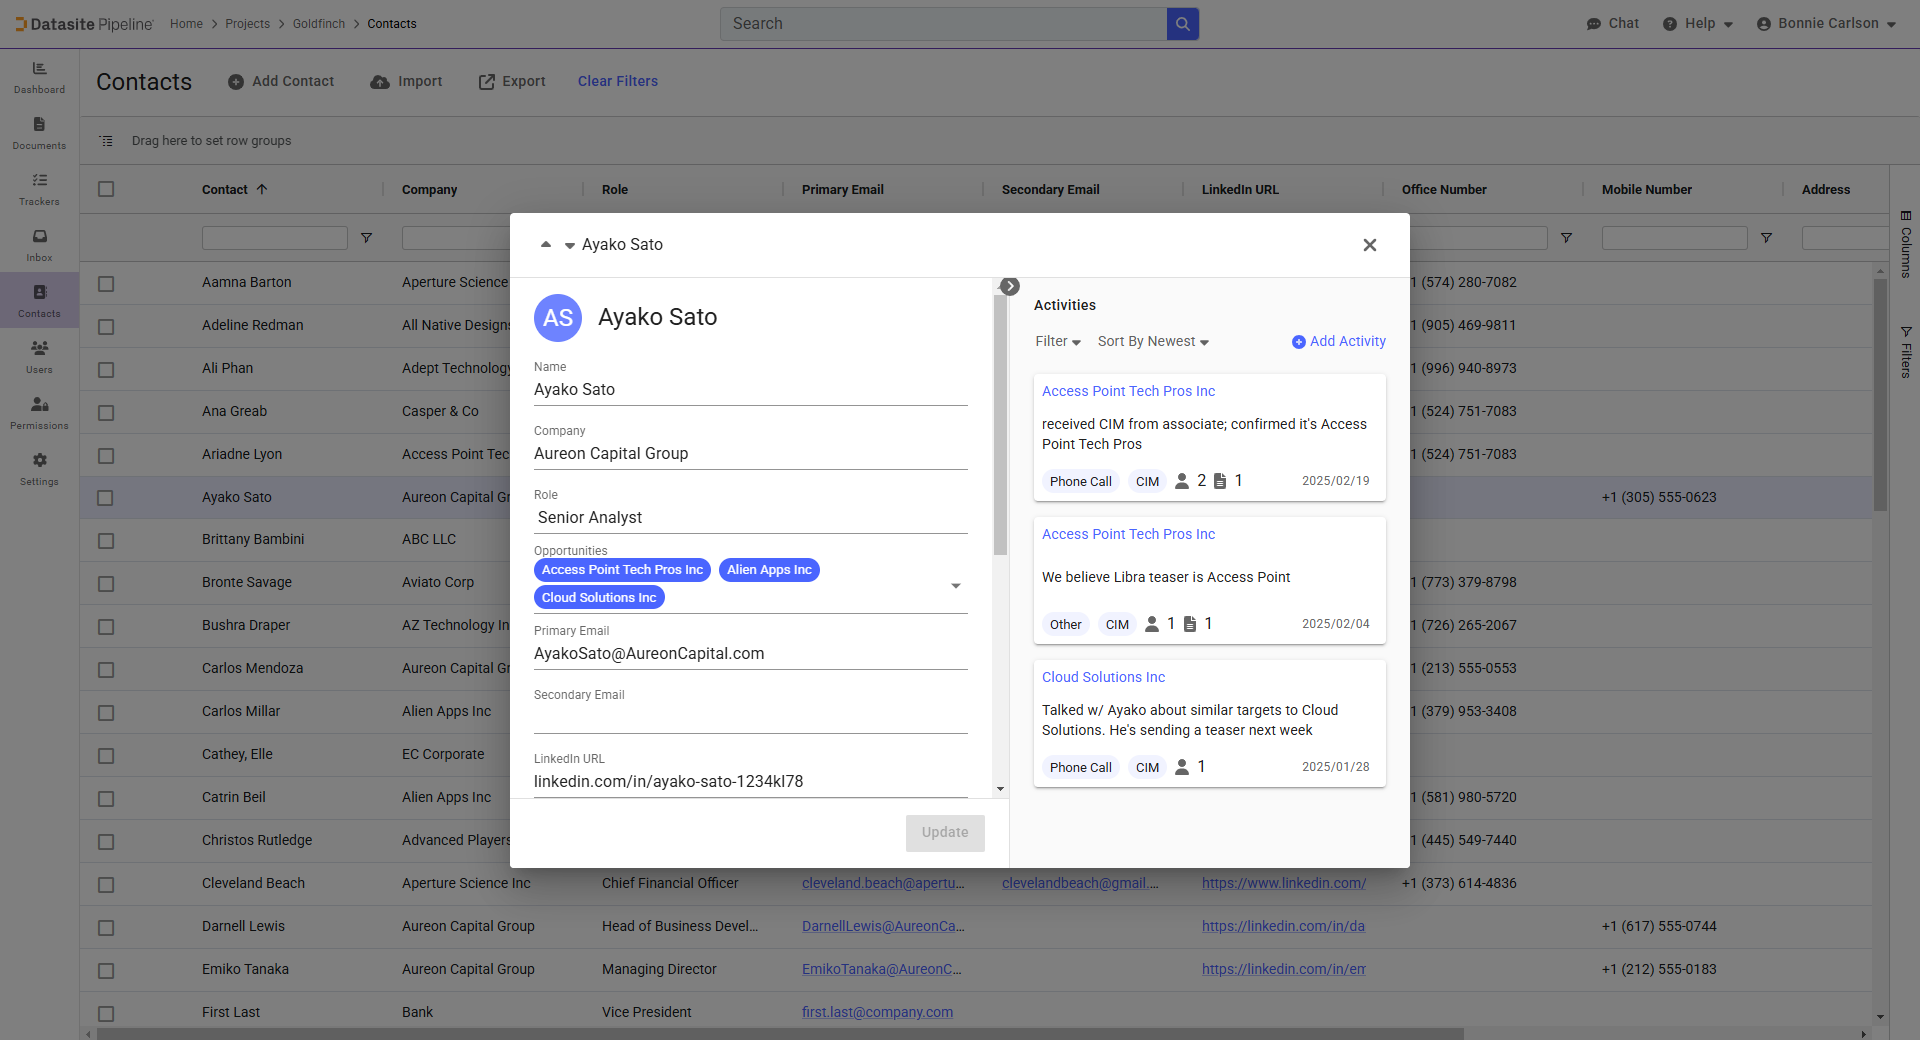
Task: Sort by the Company column header
Action: tap(429, 190)
